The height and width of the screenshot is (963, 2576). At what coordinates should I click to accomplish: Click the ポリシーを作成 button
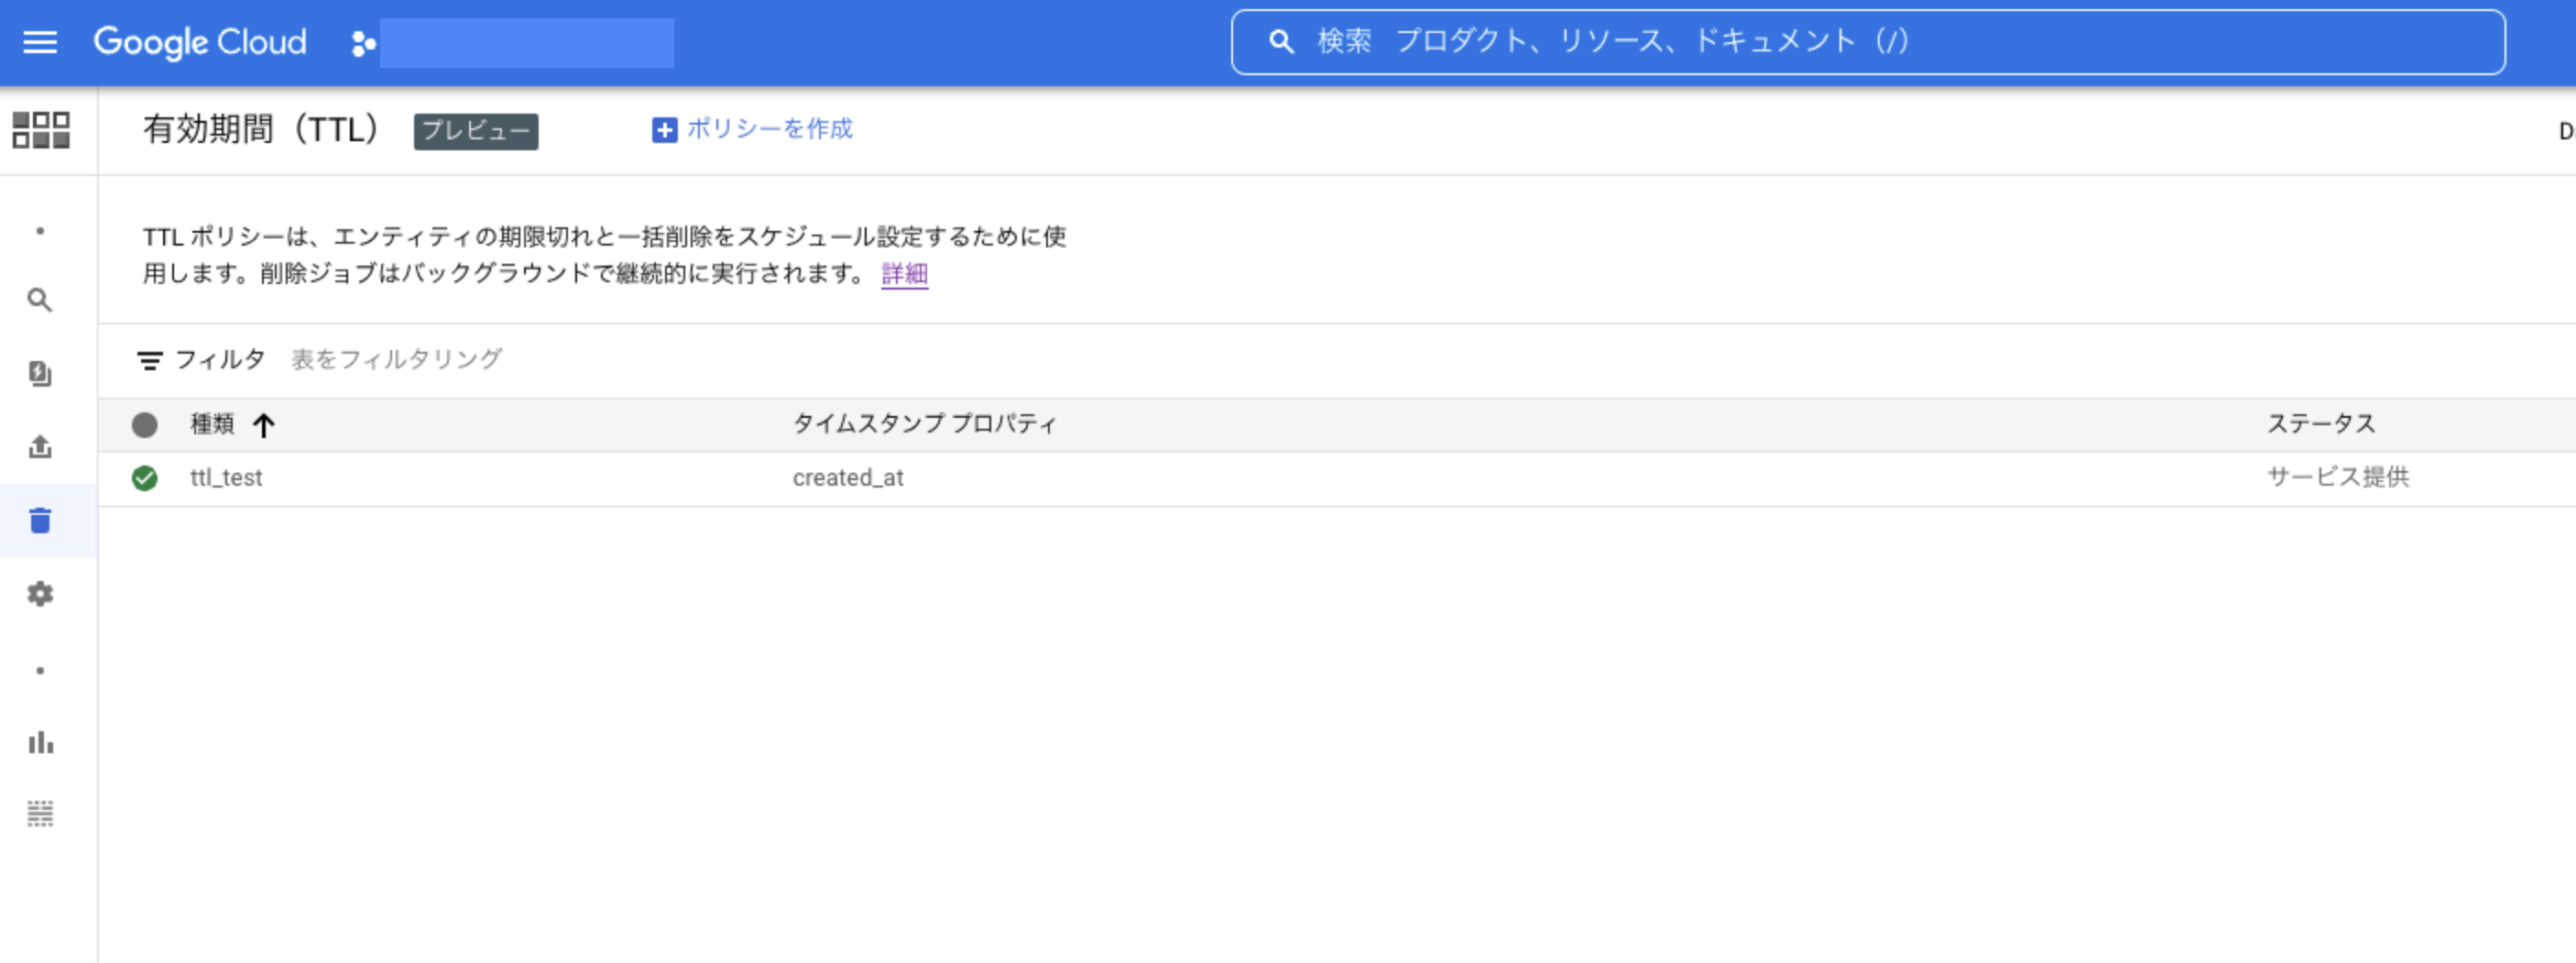(x=752, y=129)
